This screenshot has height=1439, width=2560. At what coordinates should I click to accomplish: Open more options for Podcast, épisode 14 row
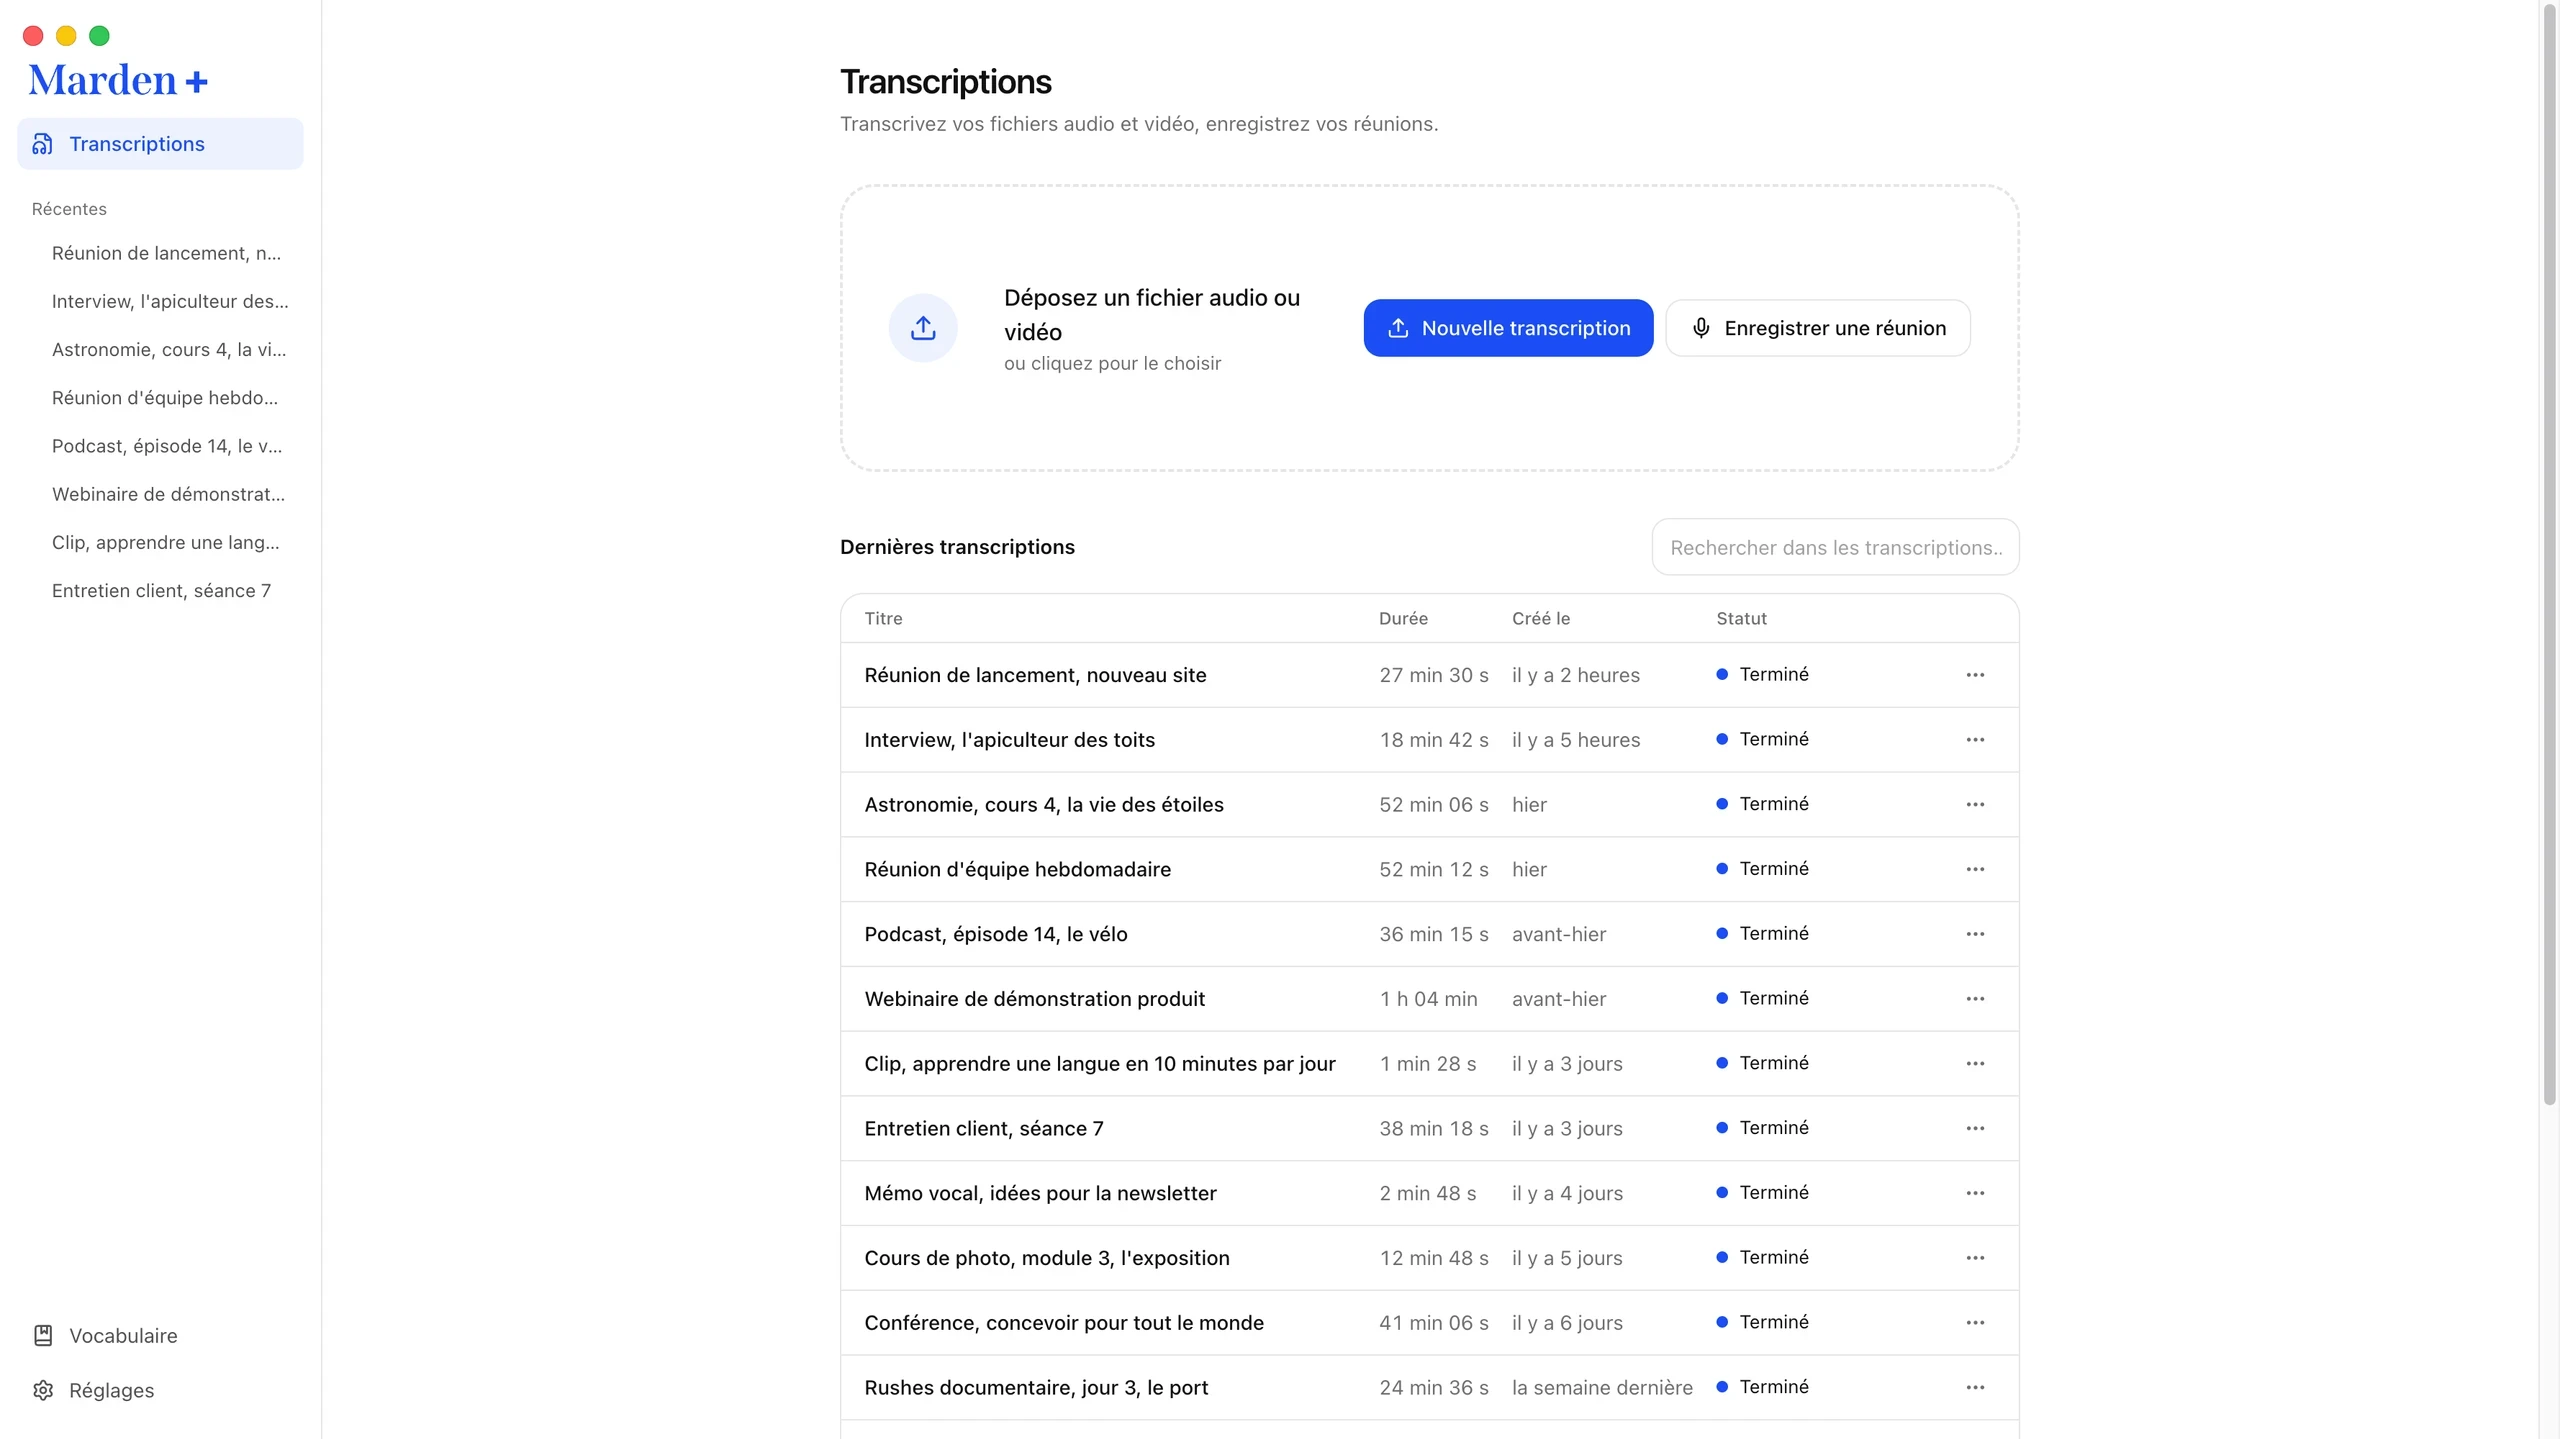pyautogui.click(x=1975, y=934)
